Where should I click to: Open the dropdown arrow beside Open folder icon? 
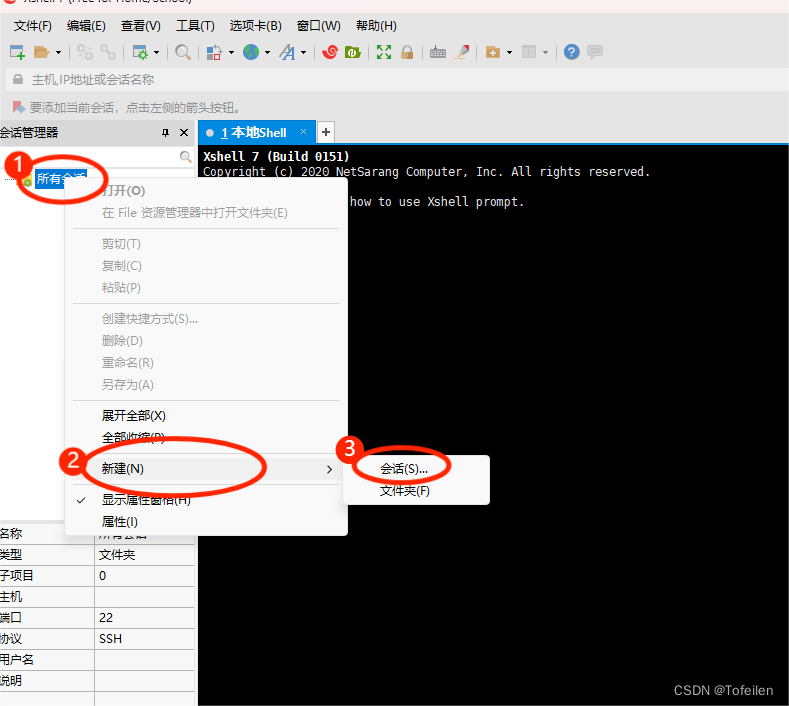[x=58, y=52]
